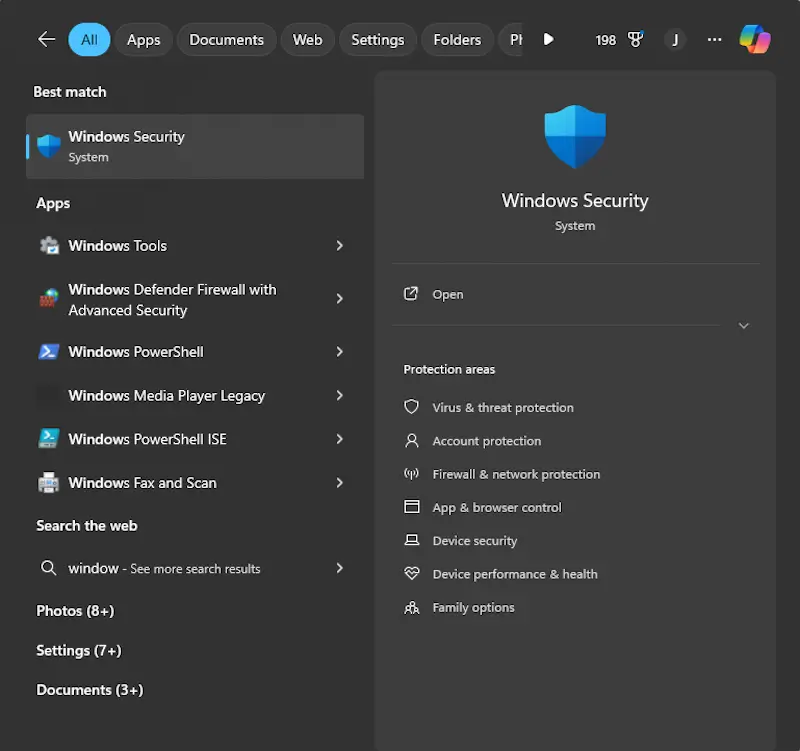Switch to the Folders filter tab
Screen dimensions: 800x751
pos(457,40)
